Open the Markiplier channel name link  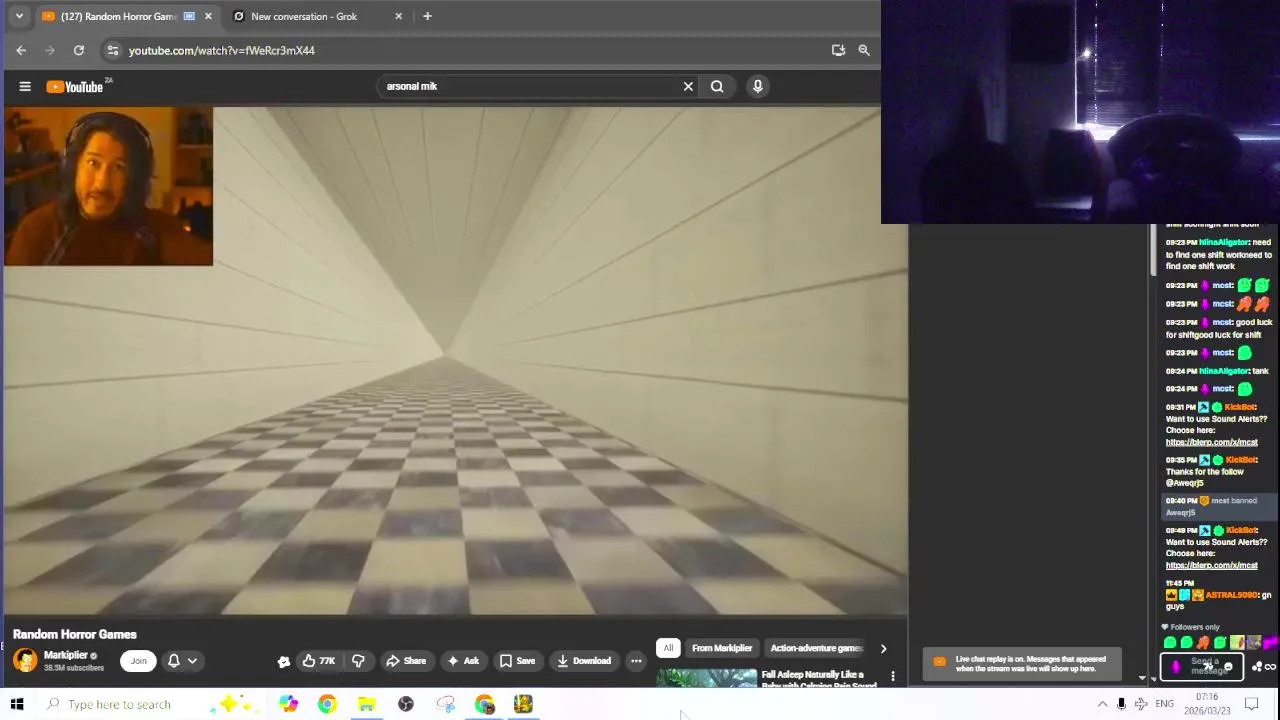[x=66, y=655]
